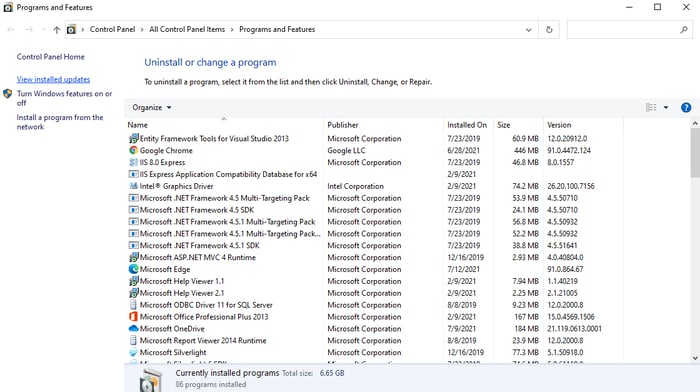Viewport: 700px width, 392px height.
Task: Click the Microsoft ODBC Driver 11 icon
Action: pos(133,305)
